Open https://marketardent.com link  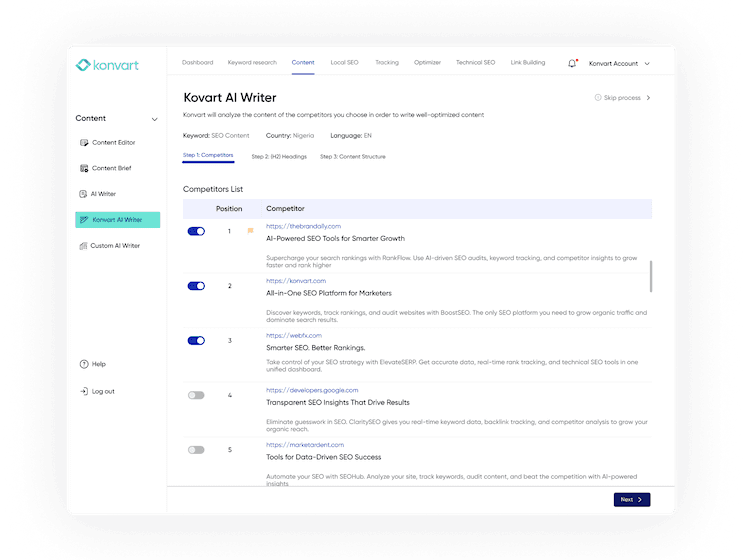click(305, 445)
